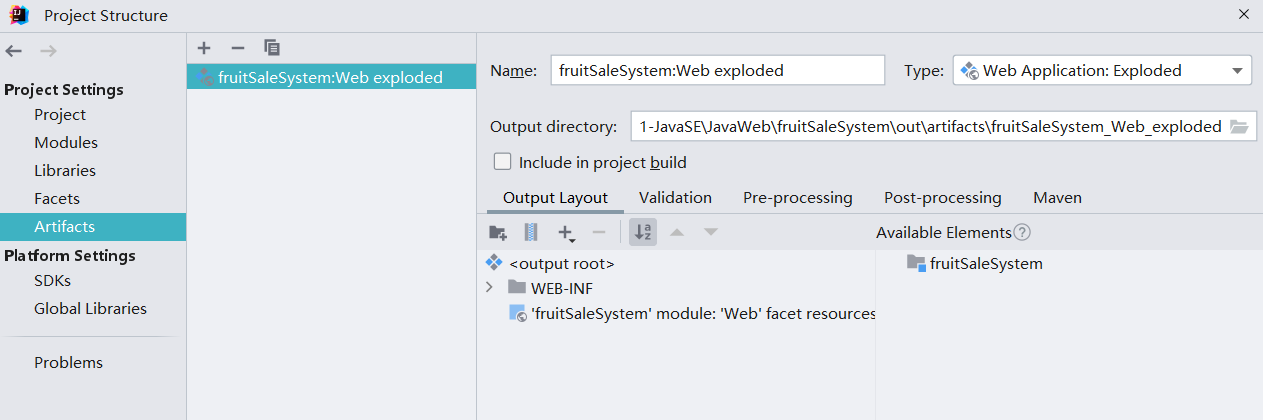
Task: Switch to the Pre-processing tab
Action: 797,198
